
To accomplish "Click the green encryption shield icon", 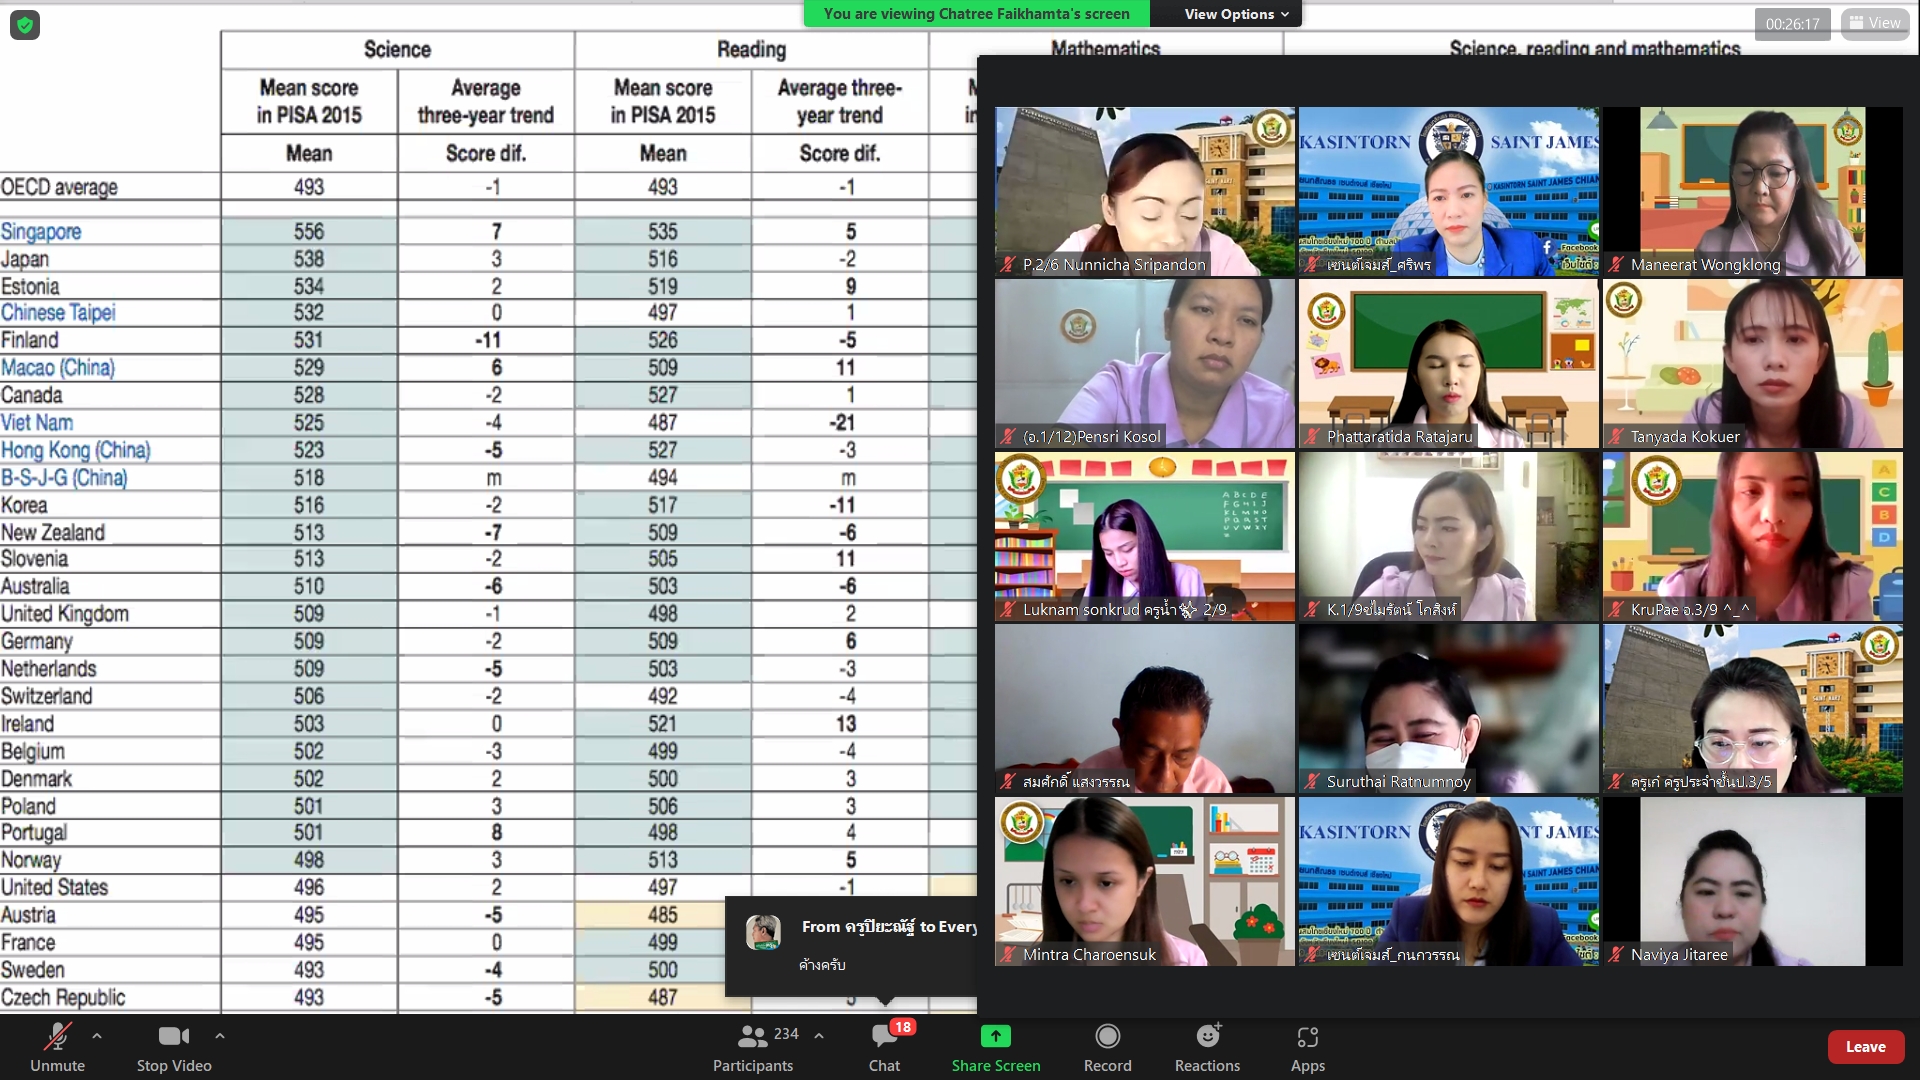I will click(x=25, y=25).
